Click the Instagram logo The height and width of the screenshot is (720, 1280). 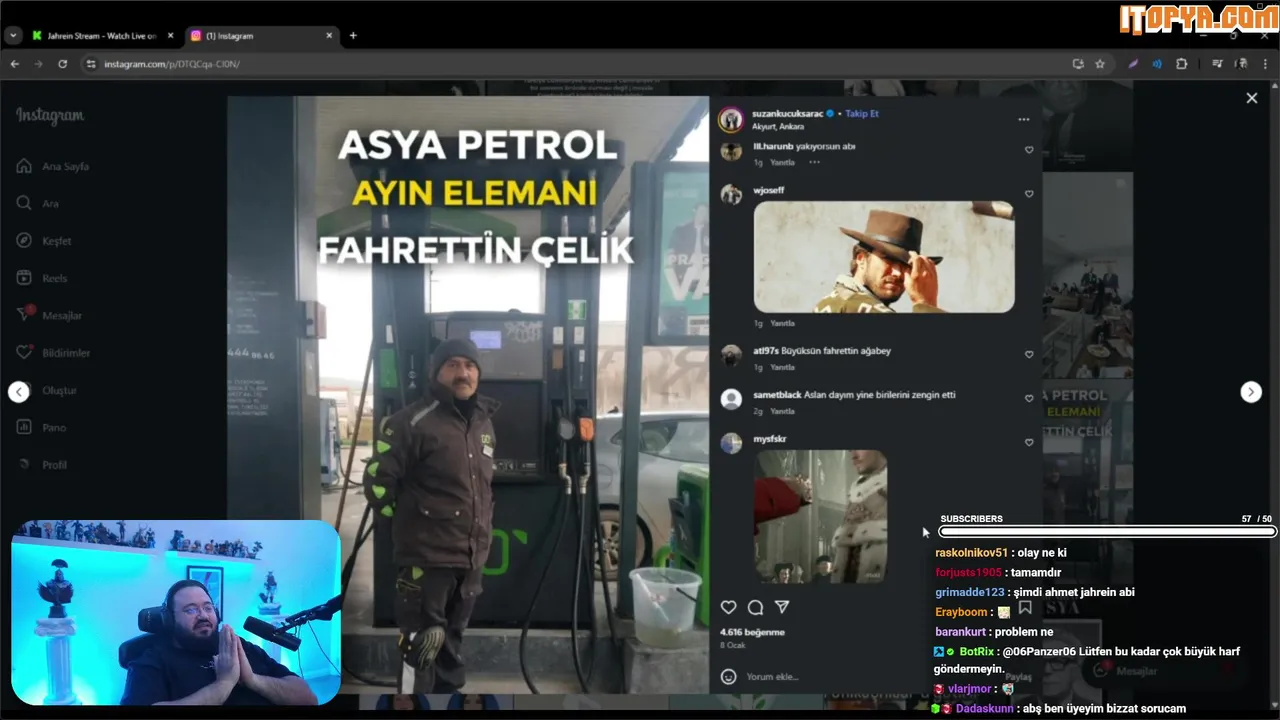point(50,116)
